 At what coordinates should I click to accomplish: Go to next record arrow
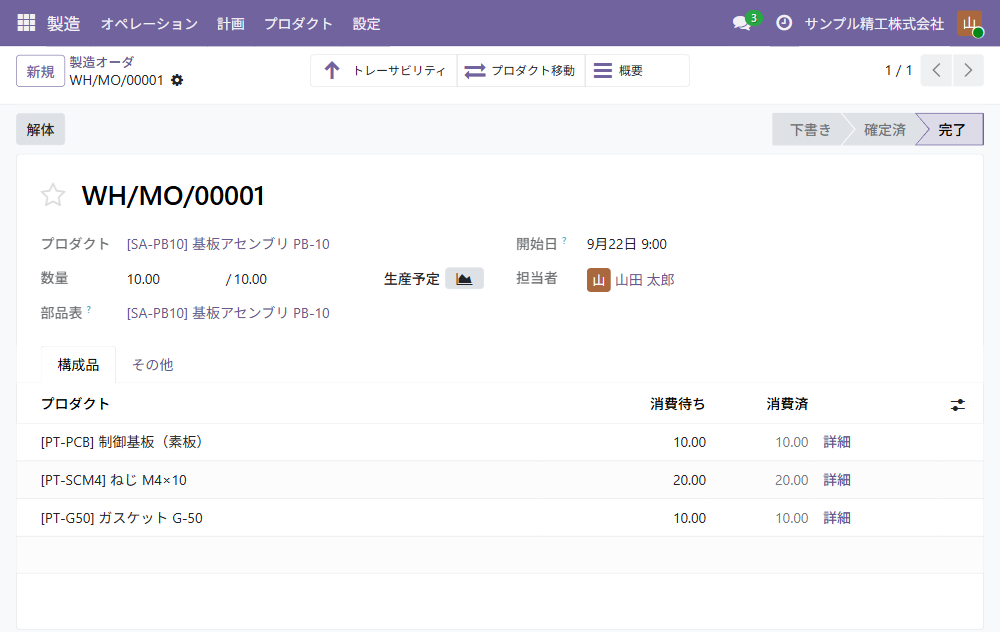967,70
